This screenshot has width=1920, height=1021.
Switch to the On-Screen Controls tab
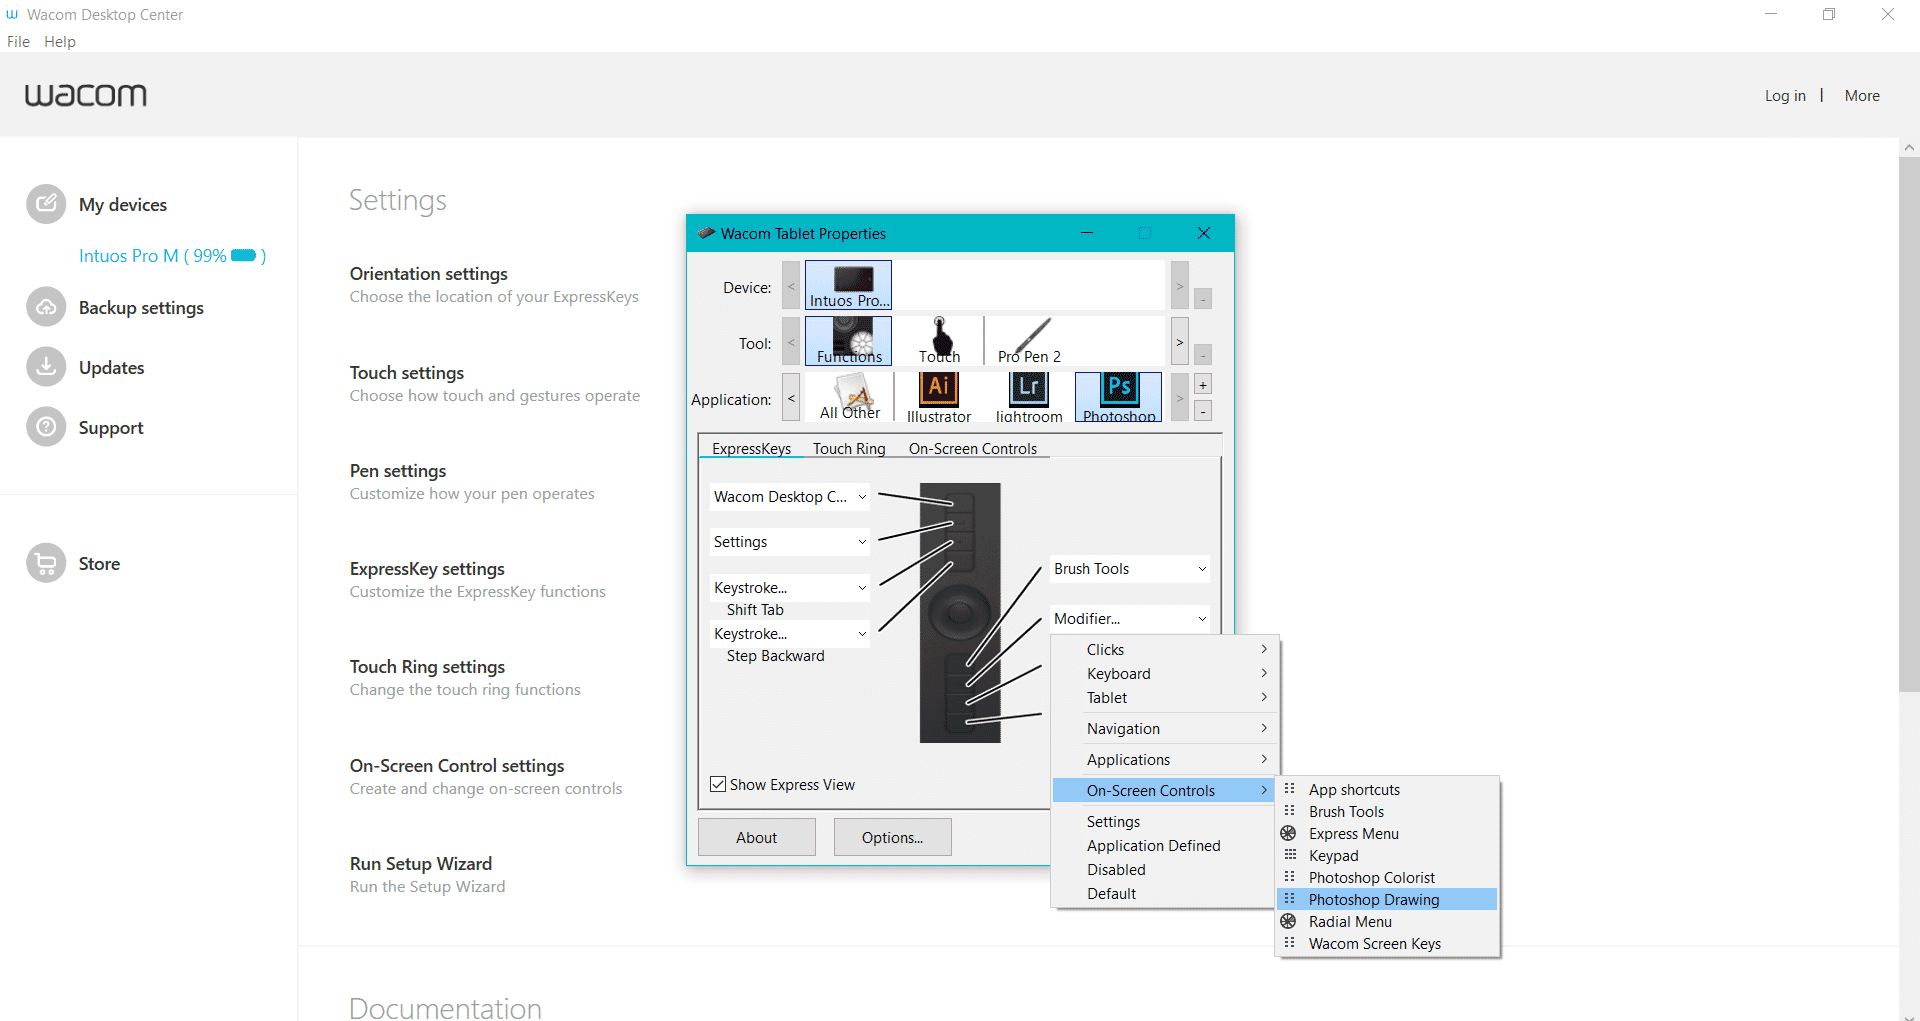tap(973, 449)
